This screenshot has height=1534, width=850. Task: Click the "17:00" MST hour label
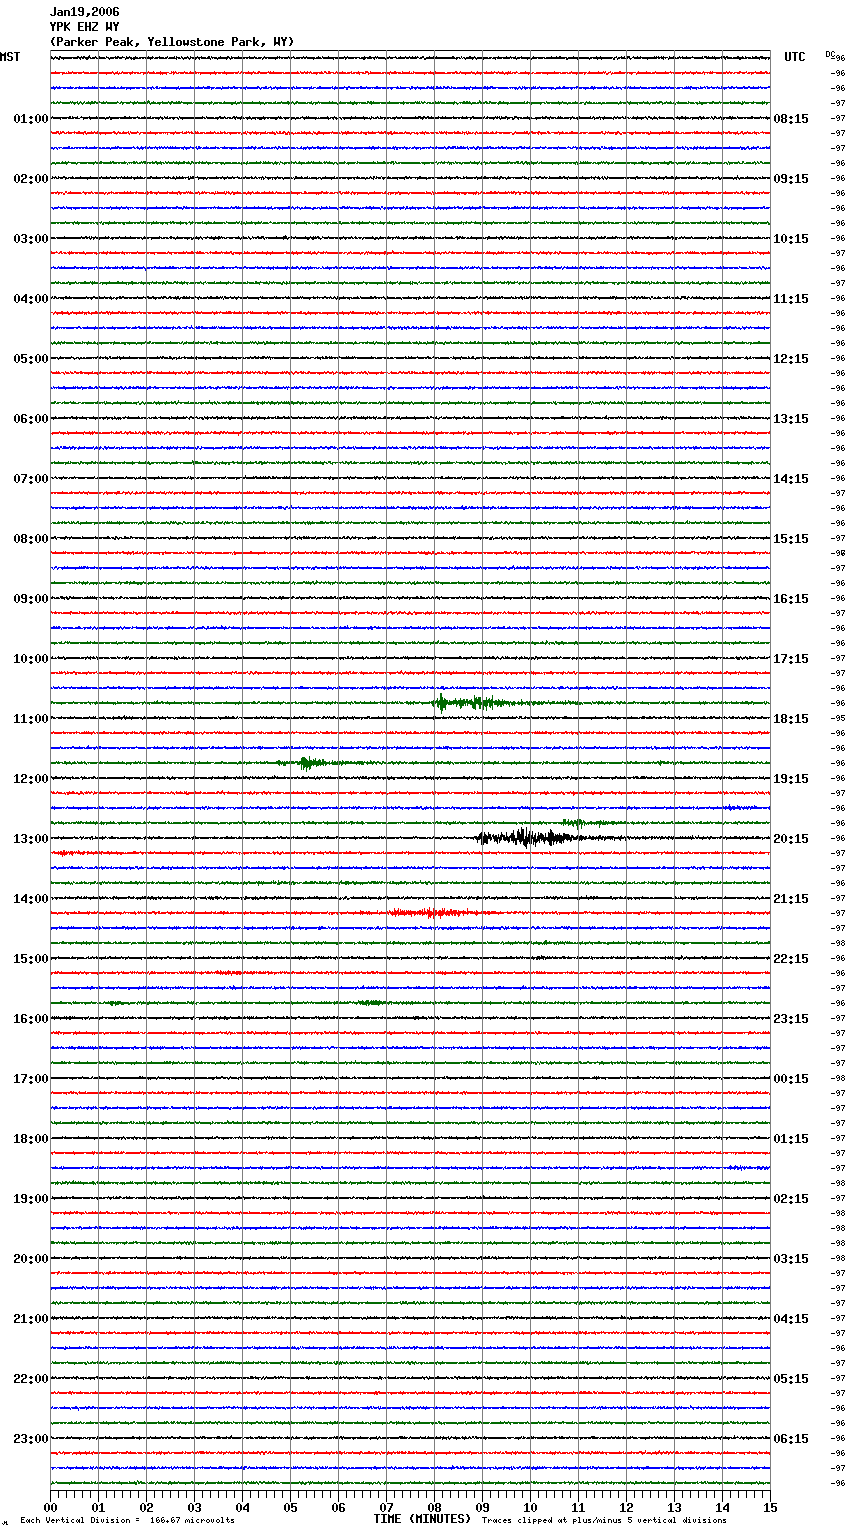coord(30,1079)
